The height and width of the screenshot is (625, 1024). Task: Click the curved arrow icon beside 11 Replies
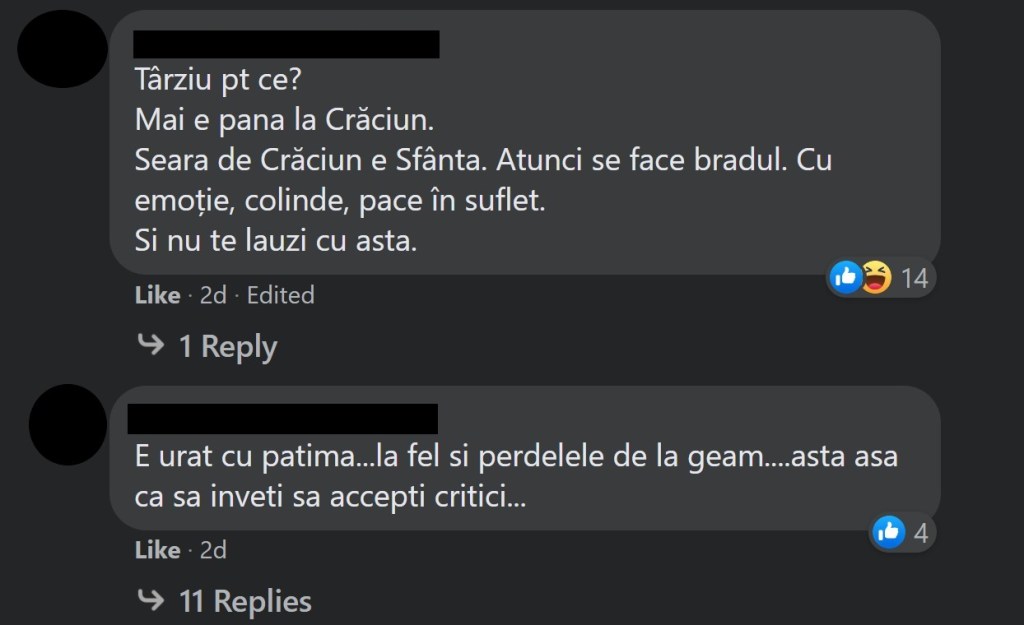[x=151, y=601]
